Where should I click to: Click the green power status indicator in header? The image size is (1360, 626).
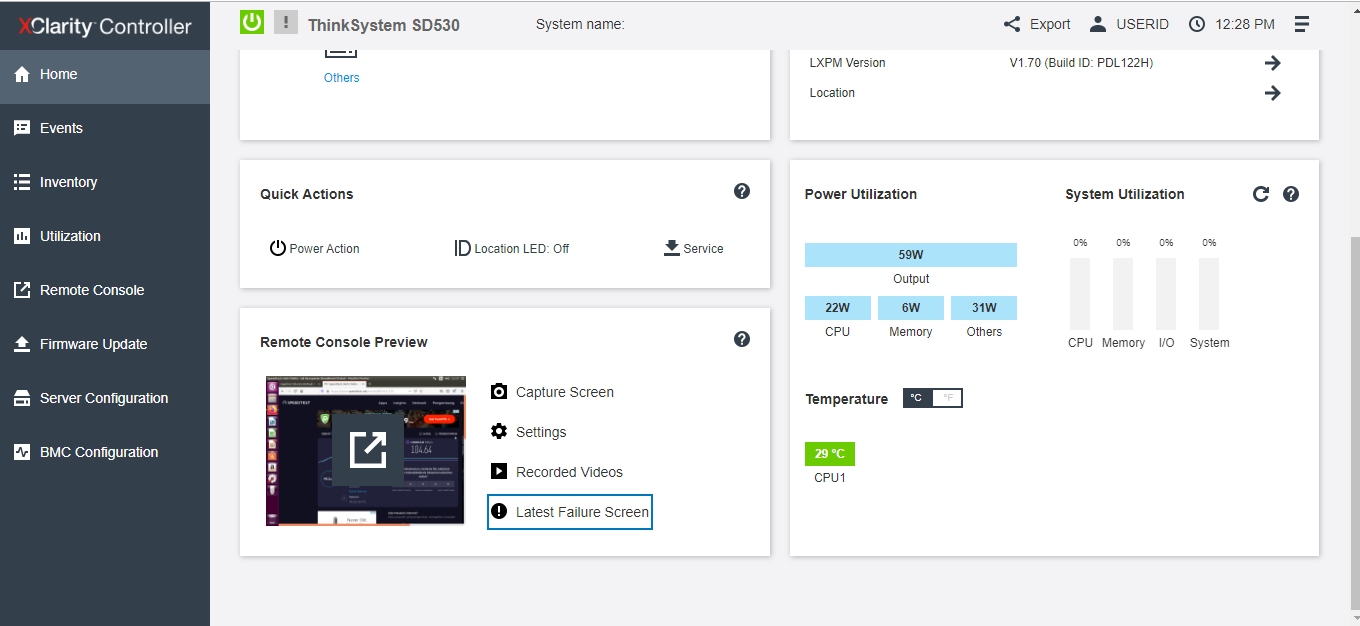[x=251, y=21]
